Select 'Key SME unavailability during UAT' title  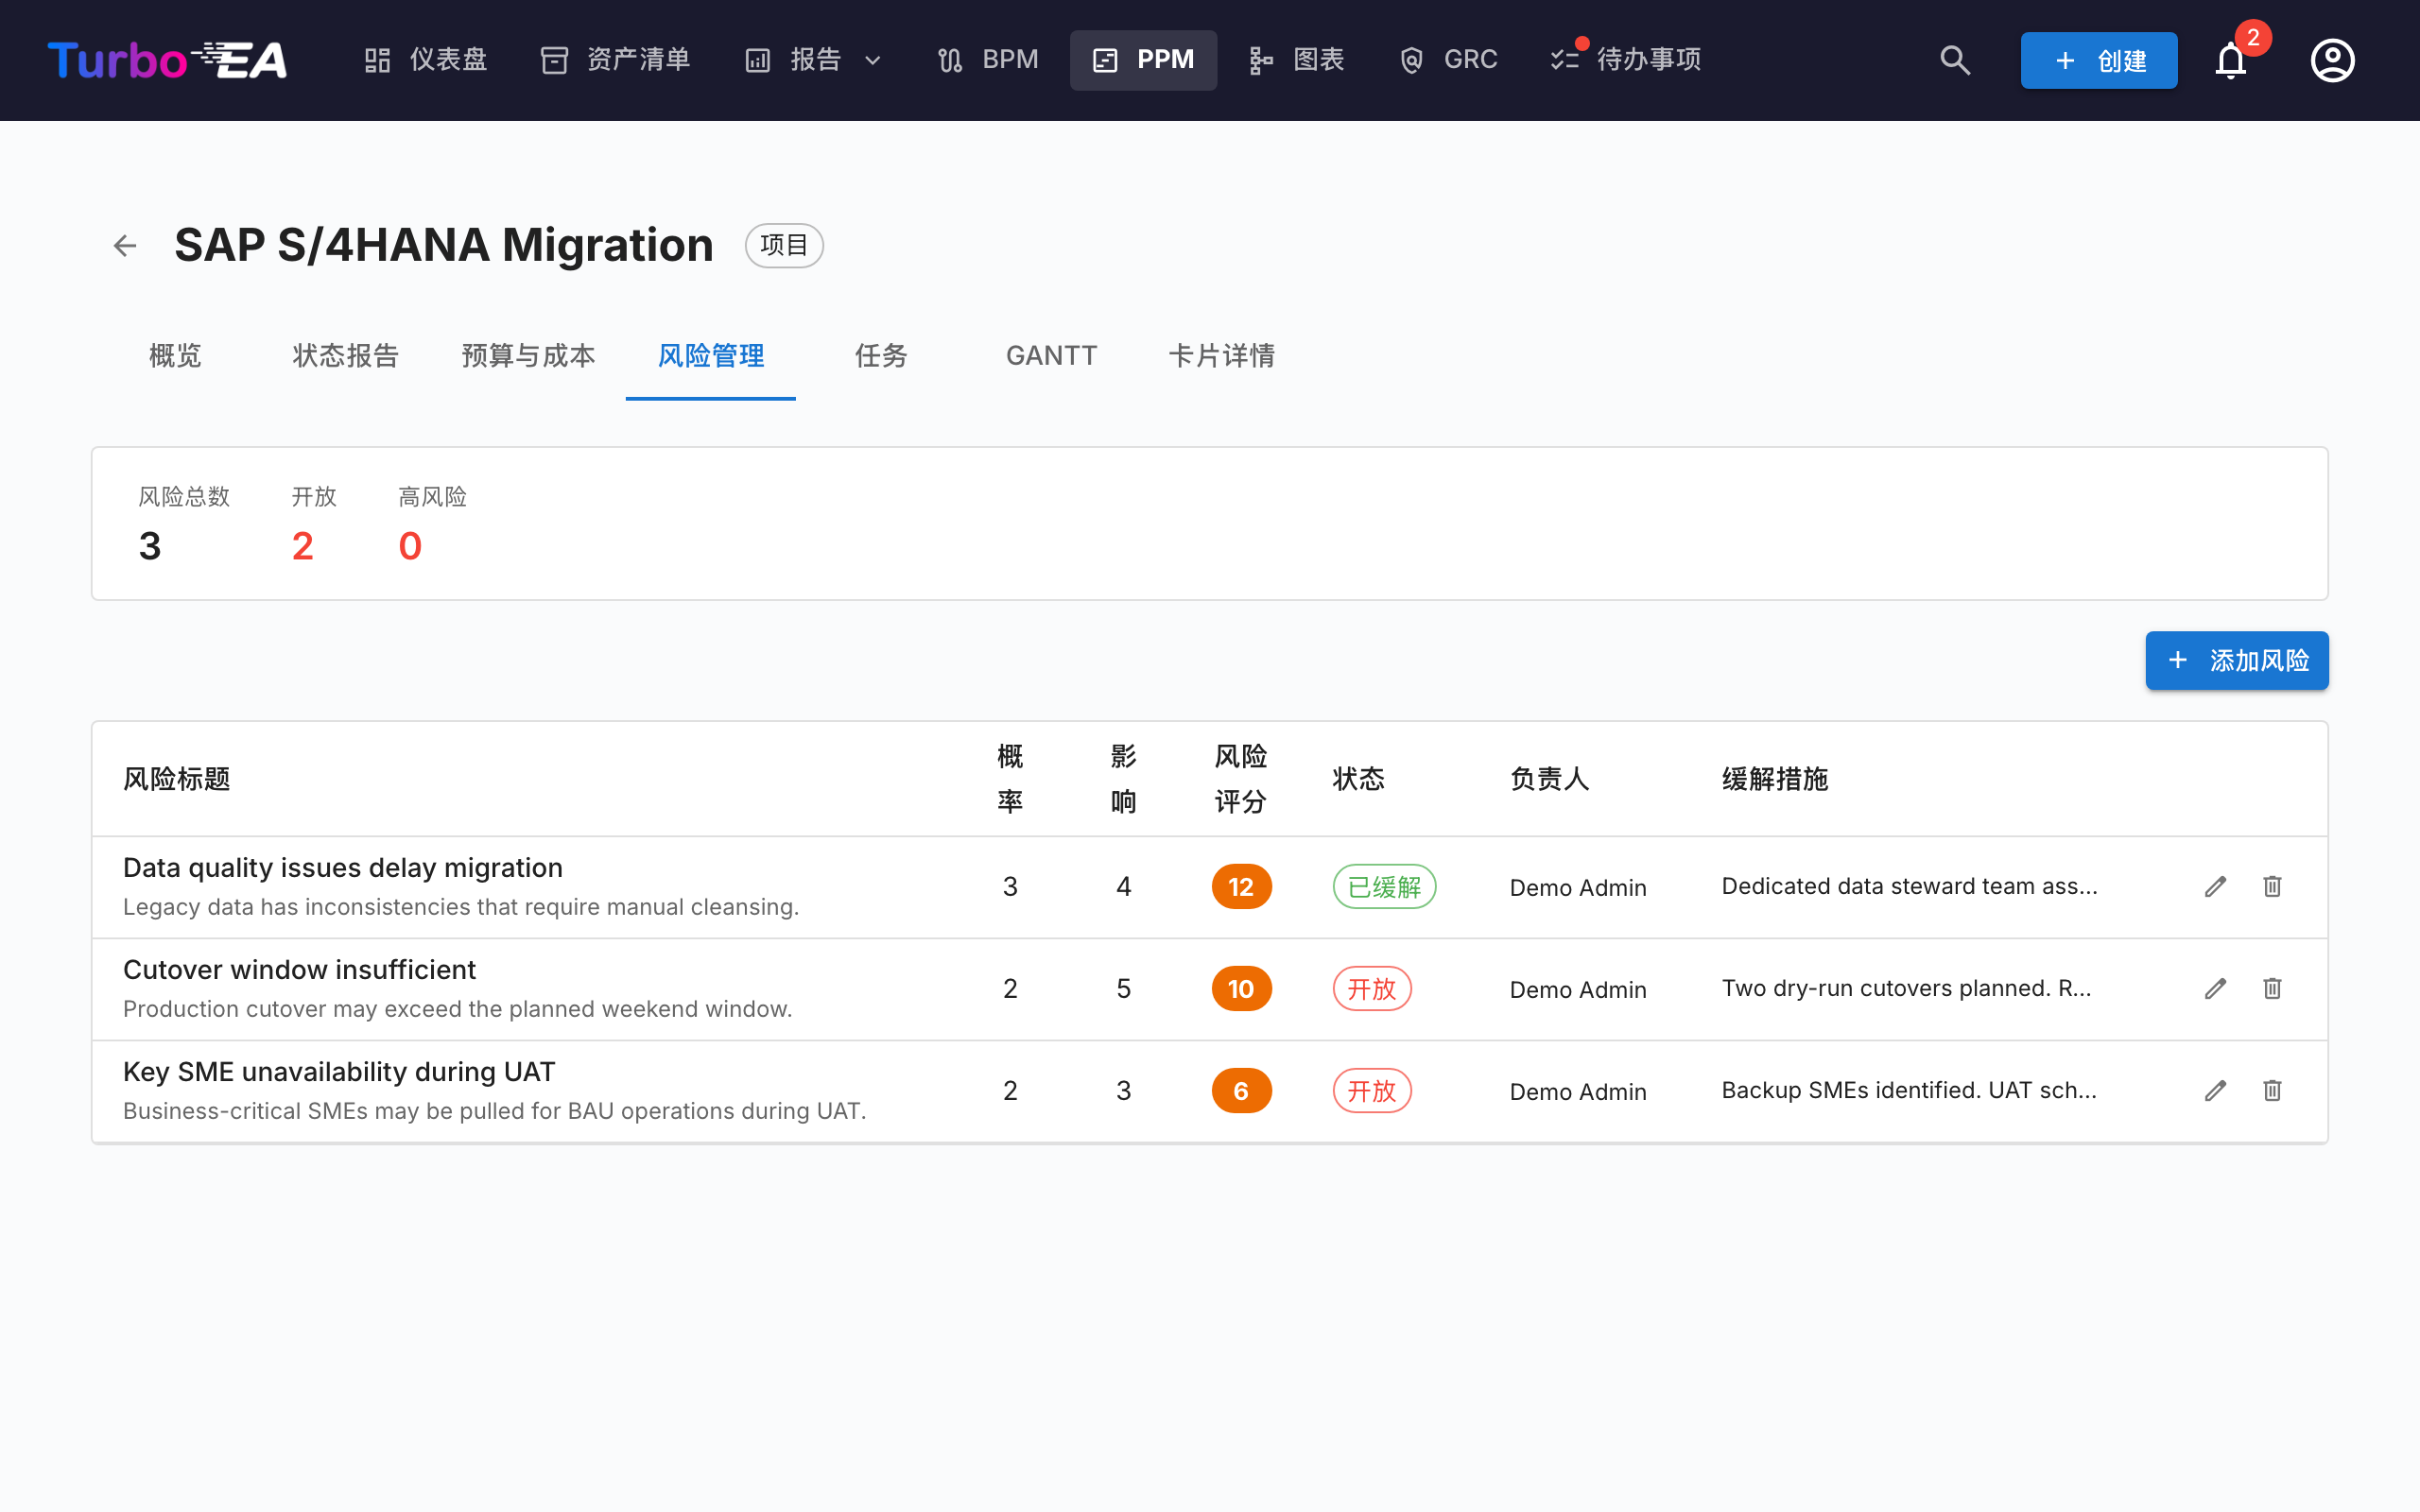click(339, 1072)
